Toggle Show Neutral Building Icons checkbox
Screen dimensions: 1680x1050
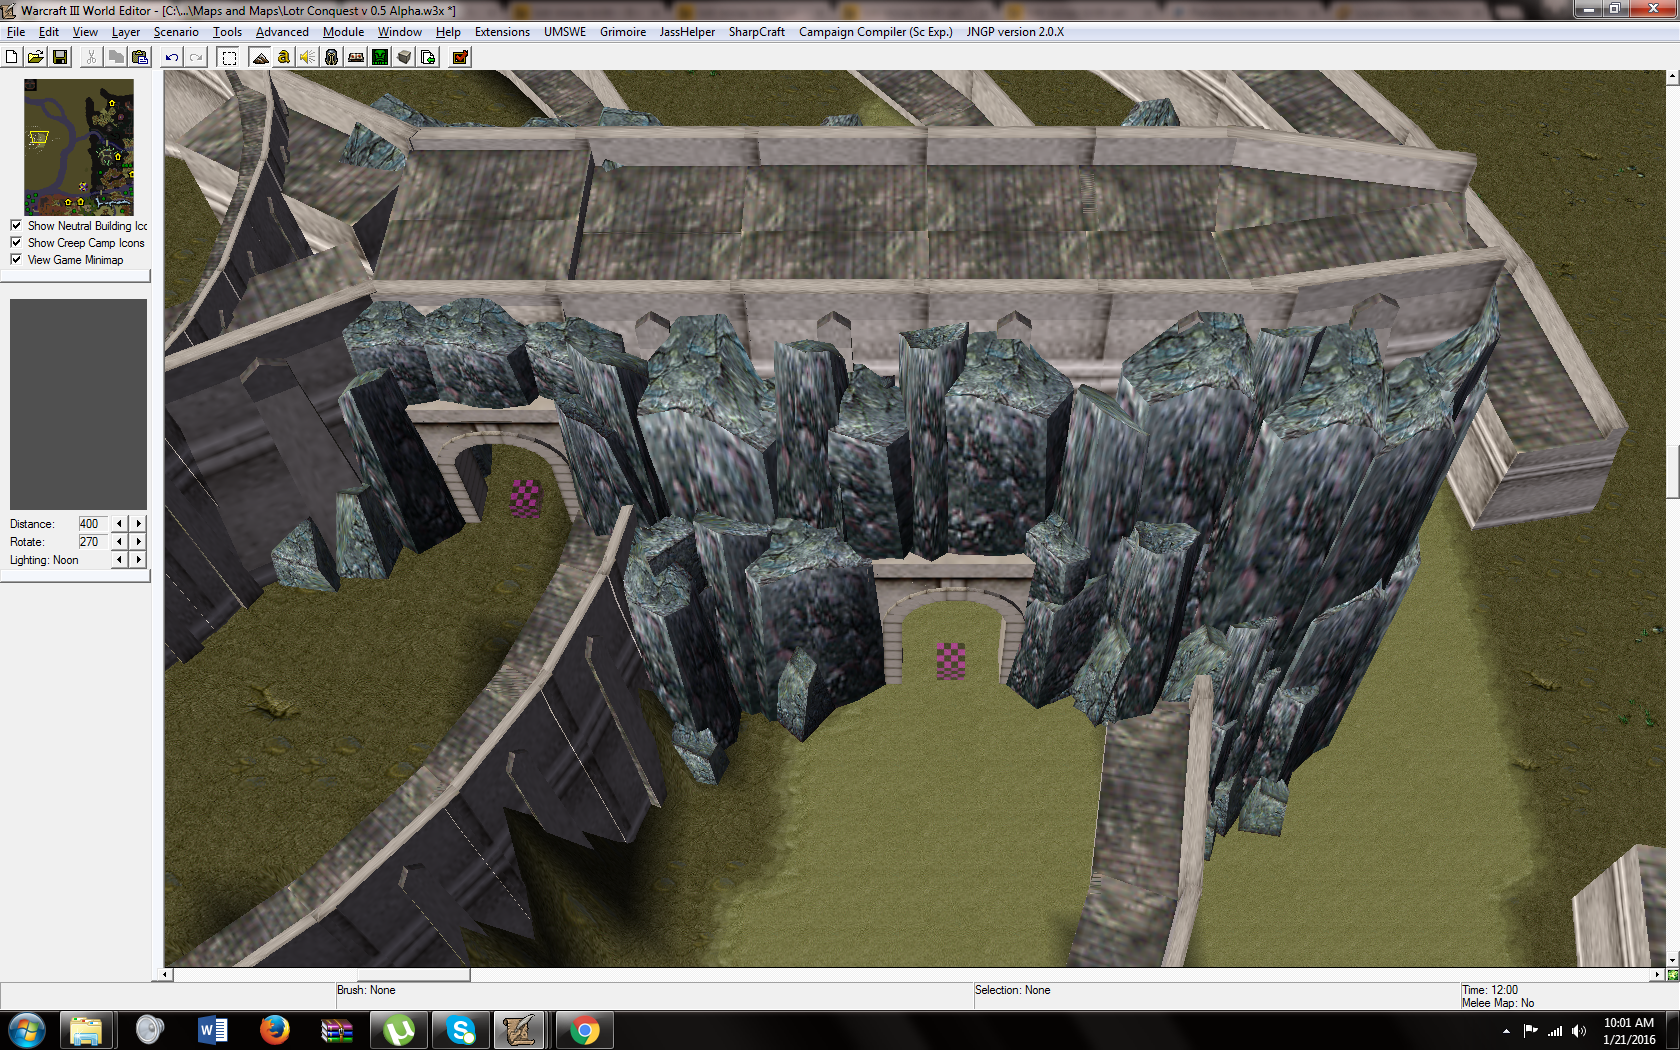coord(16,226)
